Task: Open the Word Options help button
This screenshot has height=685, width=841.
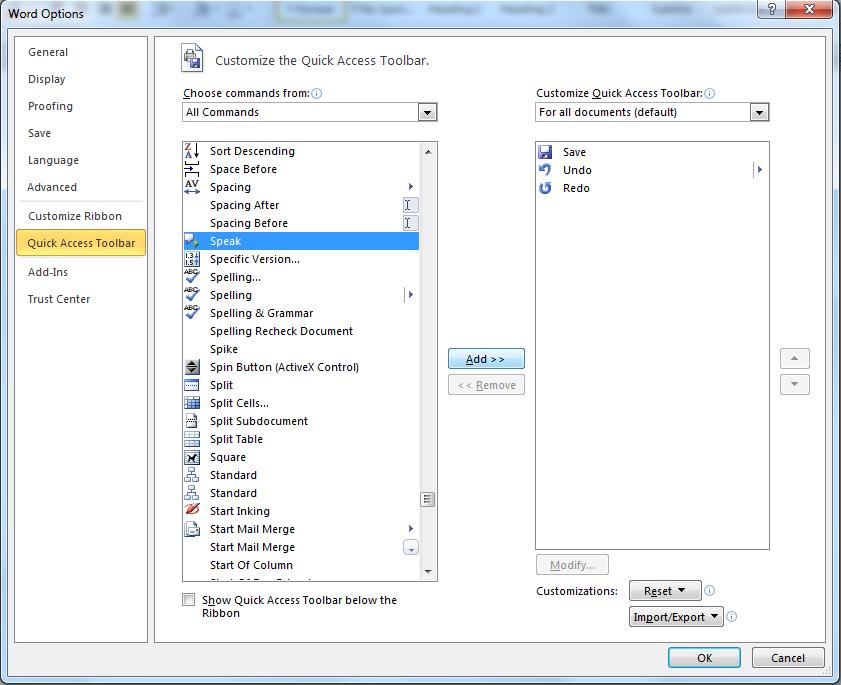Action: pyautogui.click(x=772, y=9)
